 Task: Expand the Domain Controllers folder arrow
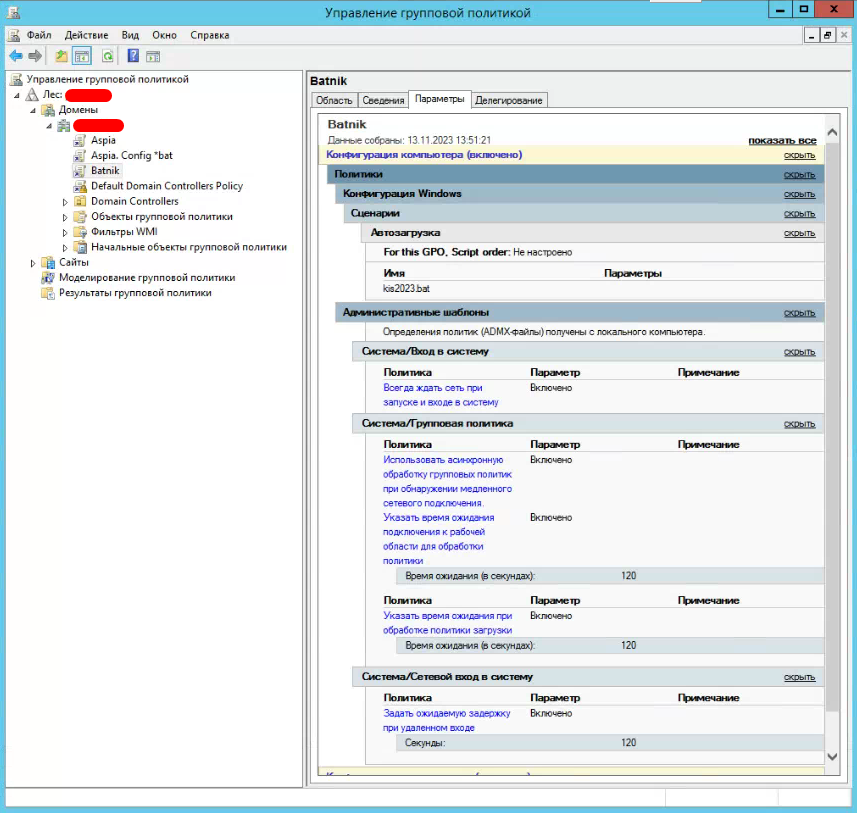[x=65, y=201]
